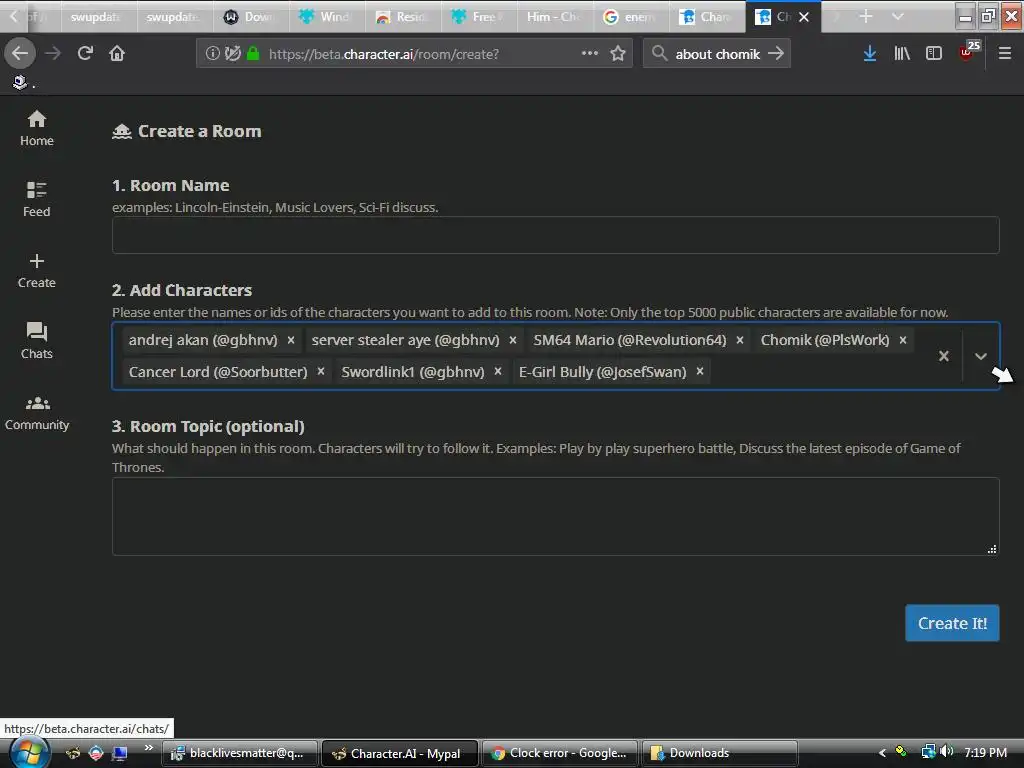Image resolution: width=1024 pixels, height=768 pixels.
Task: Go to the browser home page
Action: [x=117, y=53]
